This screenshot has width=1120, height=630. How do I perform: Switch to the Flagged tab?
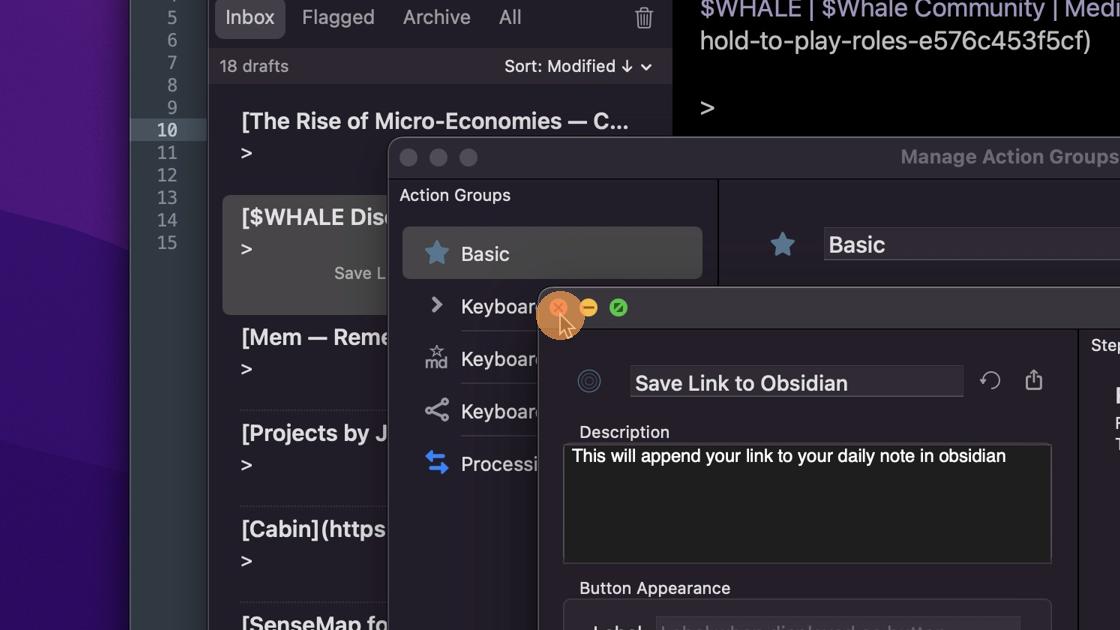tap(338, 17)
